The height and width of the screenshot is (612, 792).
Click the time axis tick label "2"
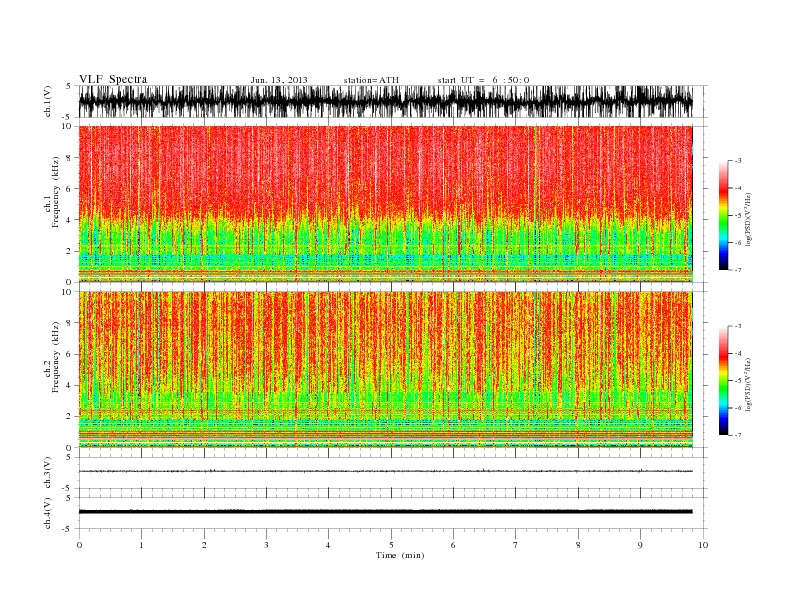(204, 545)
